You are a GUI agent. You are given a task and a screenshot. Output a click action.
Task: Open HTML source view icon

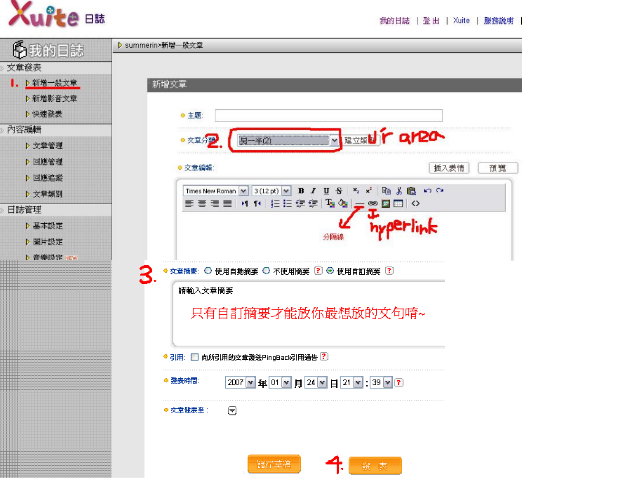point(415,203)
